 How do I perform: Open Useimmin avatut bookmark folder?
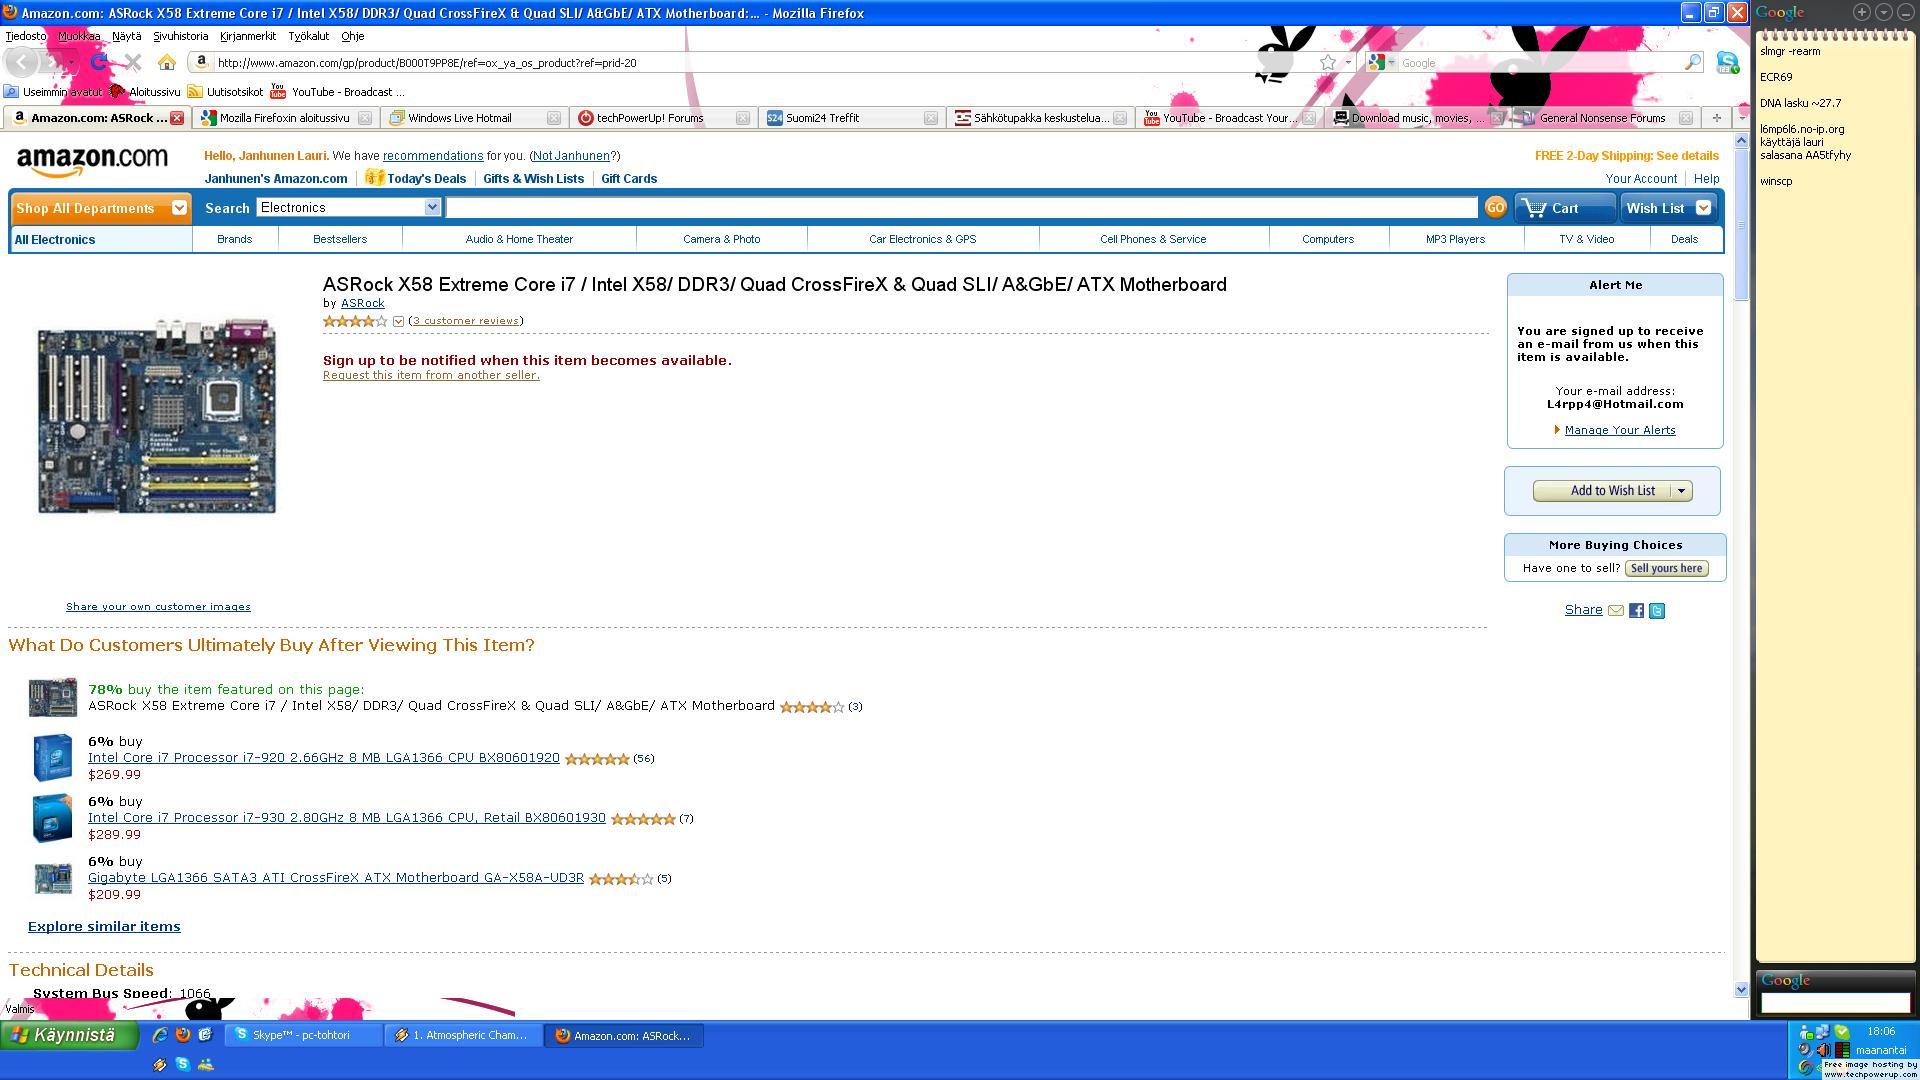(53, 92)
